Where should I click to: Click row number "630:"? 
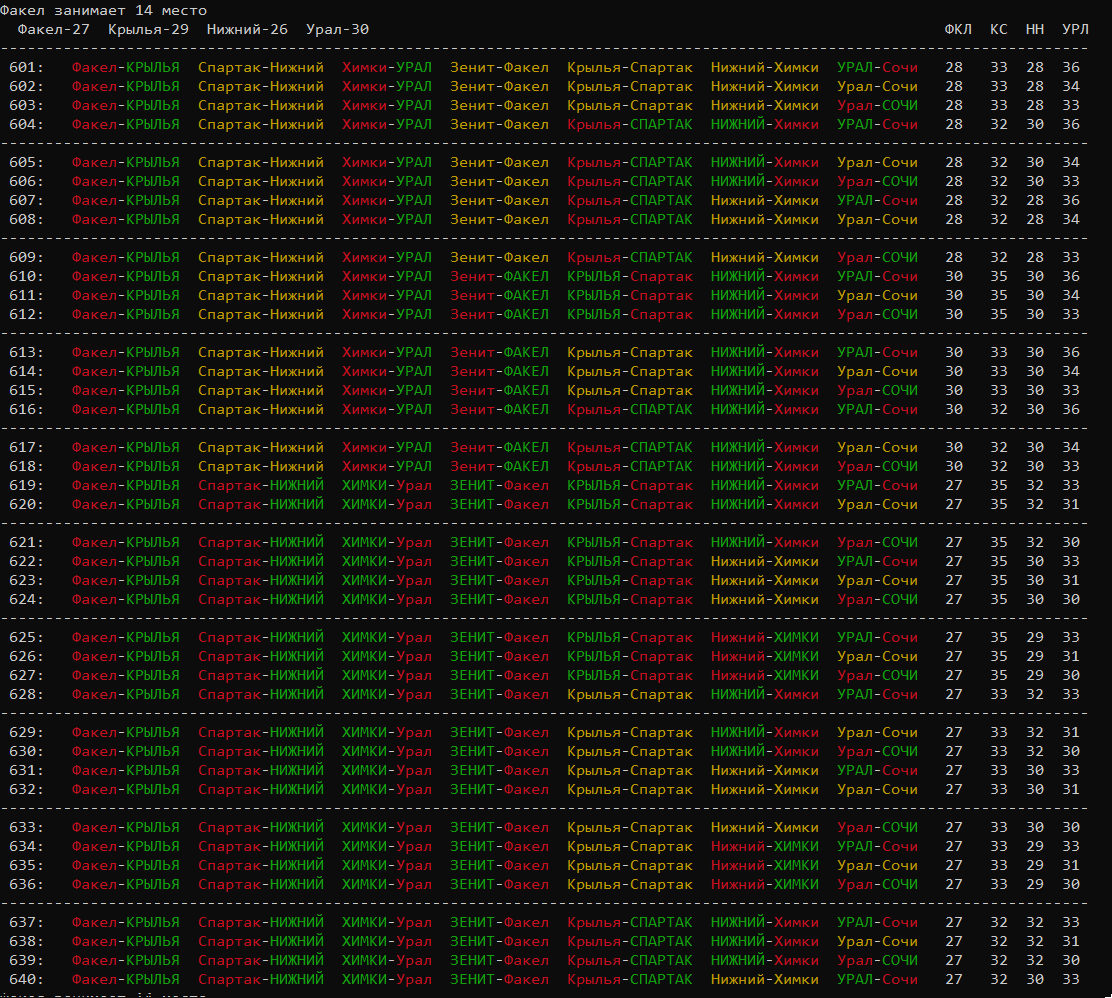tap(26, 752)
